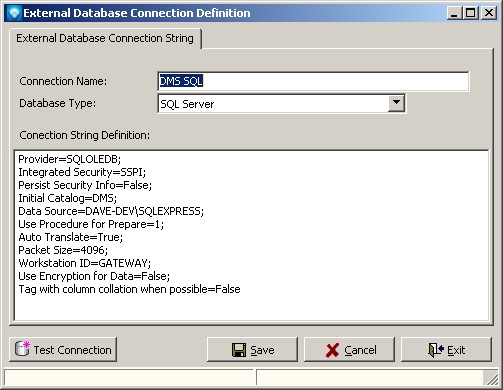Select the SQL Server combo box
The height and width of the screenshot is (390, 503).
pyautogui.click(x=282, y=103)
